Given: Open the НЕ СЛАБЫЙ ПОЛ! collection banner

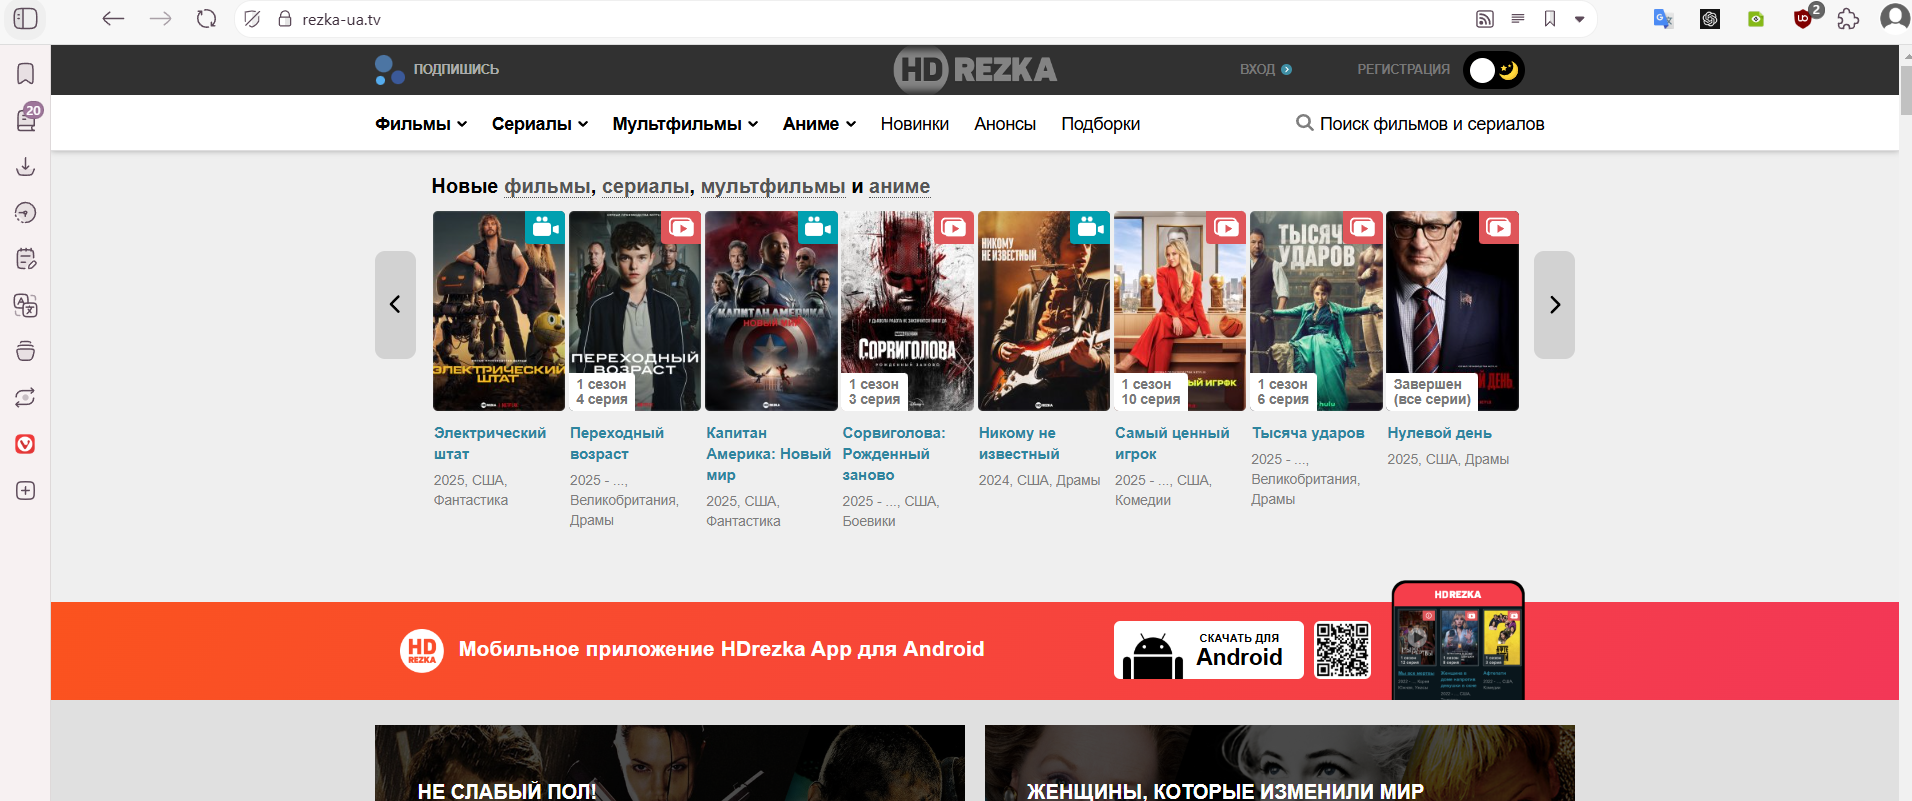Looking at the screenshot, I should tap(670, 763).
